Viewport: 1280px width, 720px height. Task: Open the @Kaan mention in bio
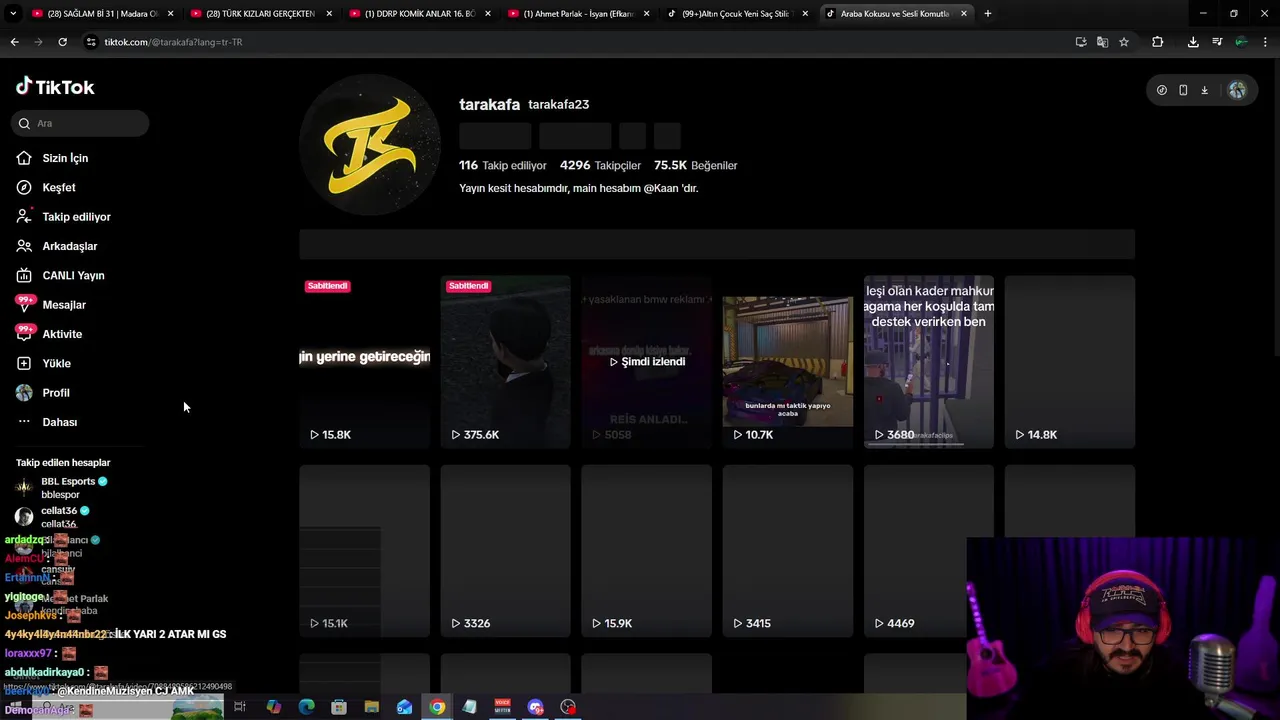[661, 188]
